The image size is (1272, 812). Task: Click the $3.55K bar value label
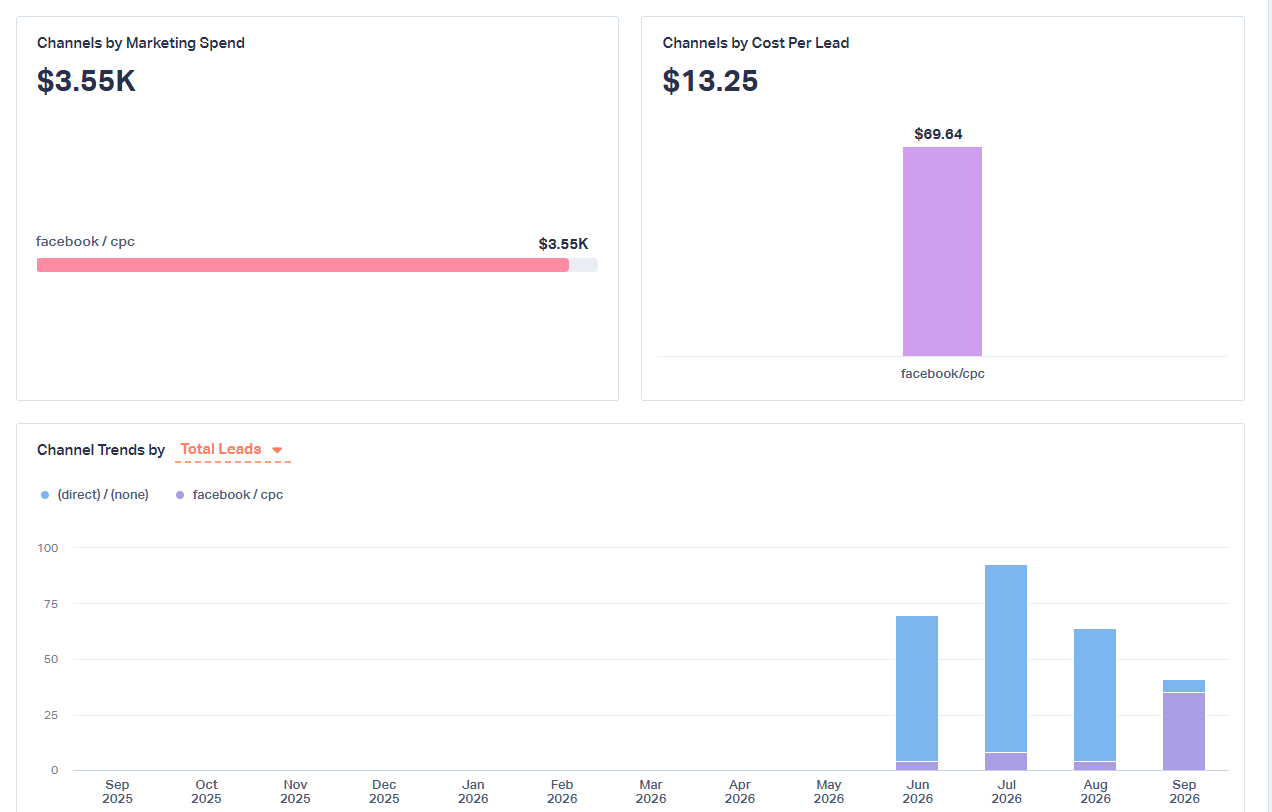click(x=563, y=244)
